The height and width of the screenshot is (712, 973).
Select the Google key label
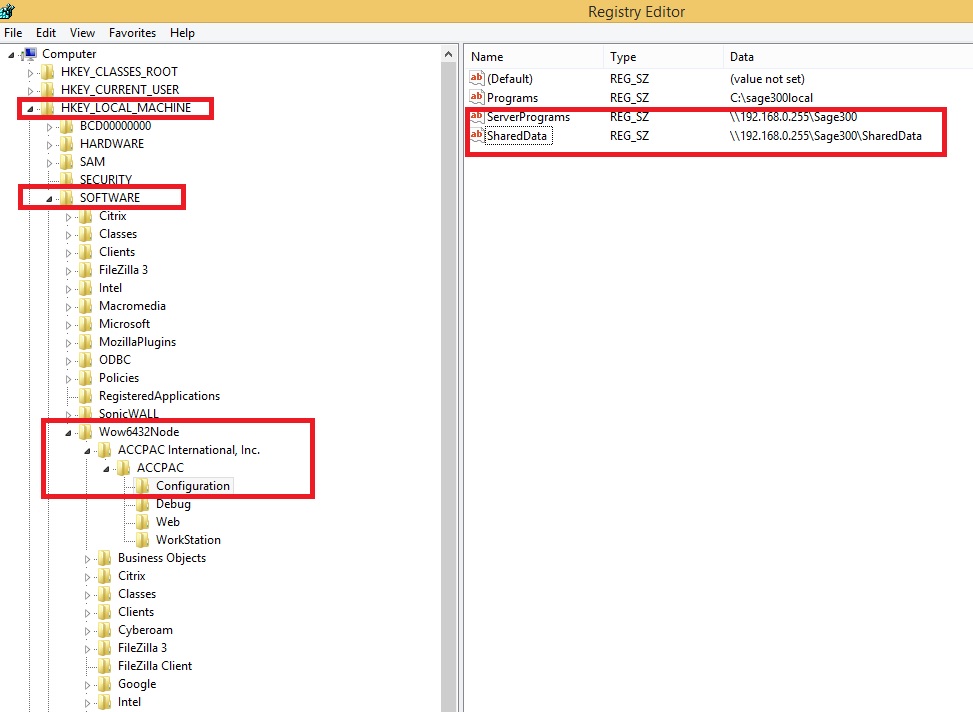[x=137, y=684]
